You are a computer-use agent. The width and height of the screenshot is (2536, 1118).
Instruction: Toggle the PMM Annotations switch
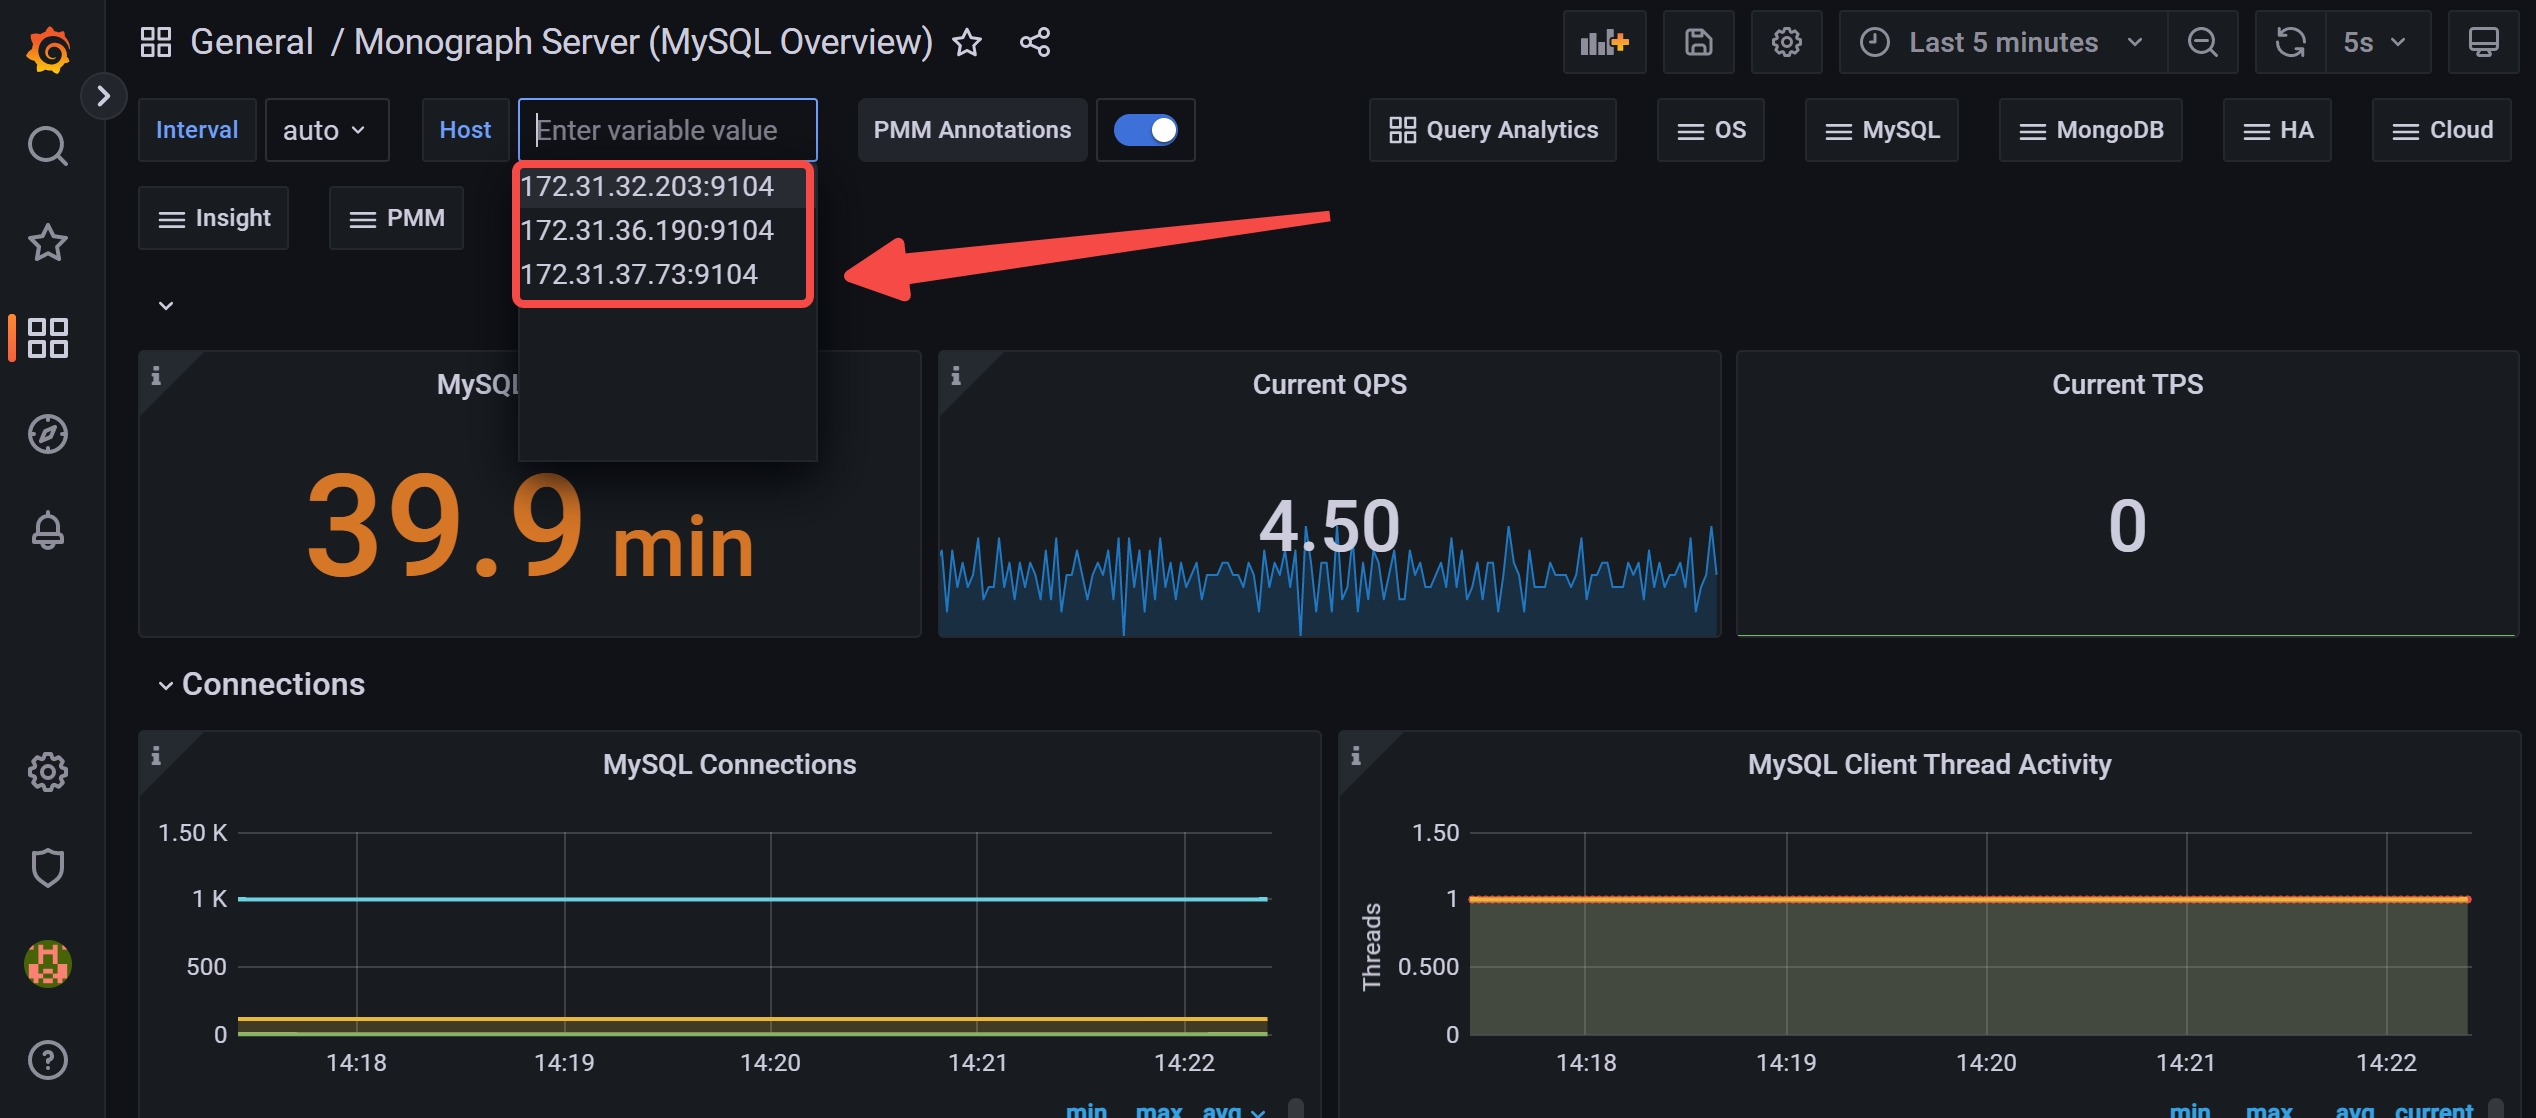(x=1146, y=130)
